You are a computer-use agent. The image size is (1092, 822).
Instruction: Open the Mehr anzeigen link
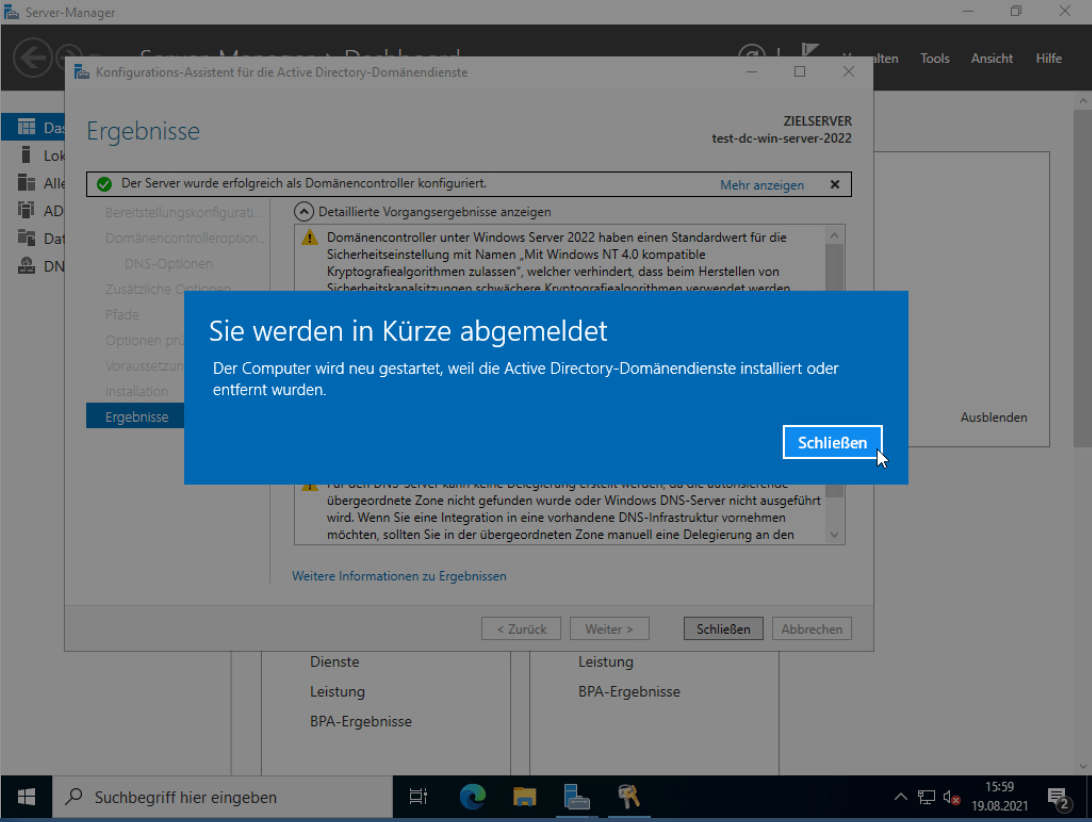(x=762, y=185)
